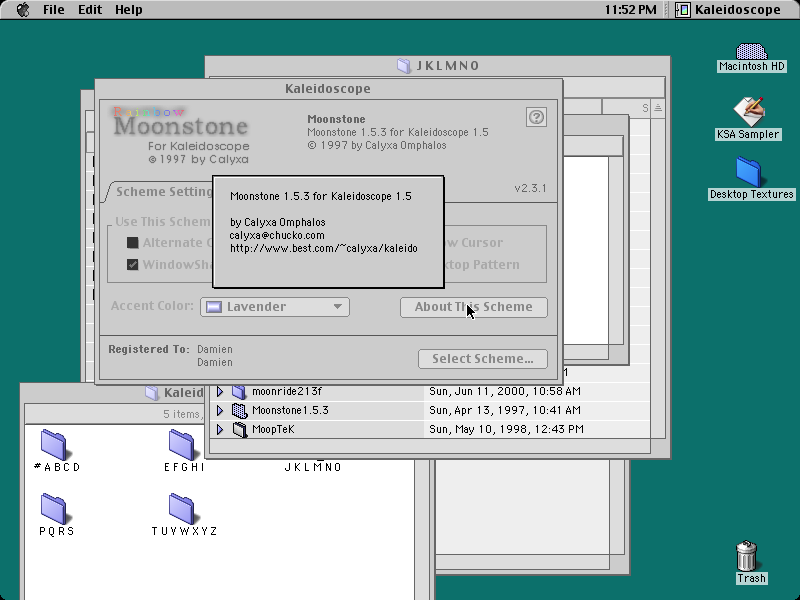Click the menu bar clock
The image size is (800, 600).
630,10
